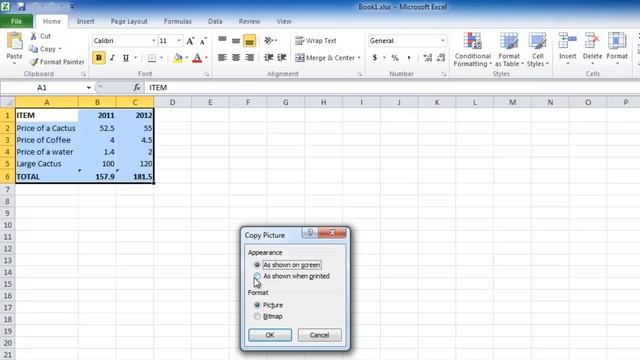The height and width of the screenshot is (360, 640).
Task: Open the Font Color dropdown arrow
Action: tap(206, 58)
